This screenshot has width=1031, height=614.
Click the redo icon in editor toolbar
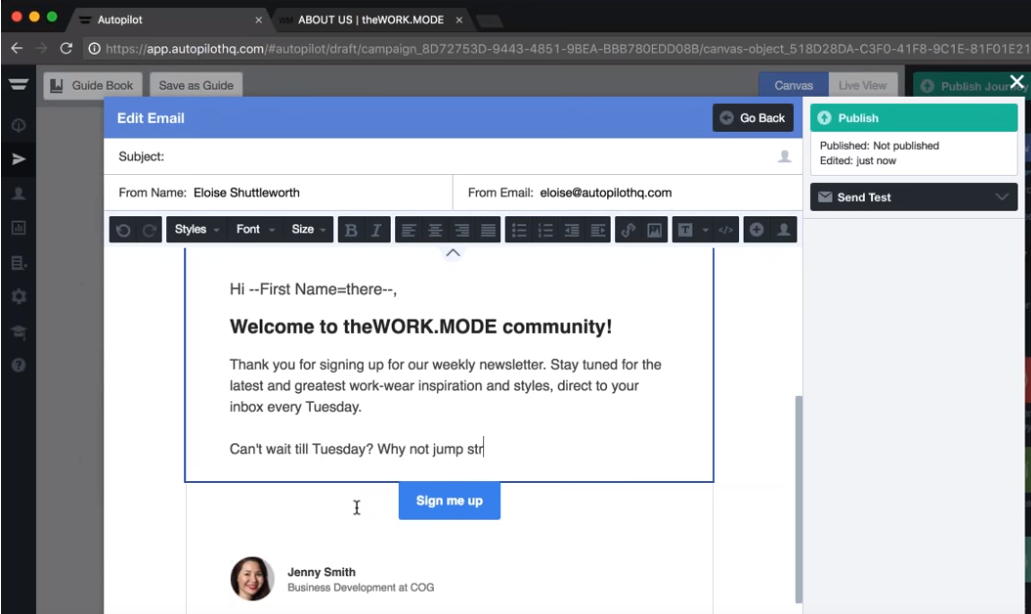coord(149,230)
